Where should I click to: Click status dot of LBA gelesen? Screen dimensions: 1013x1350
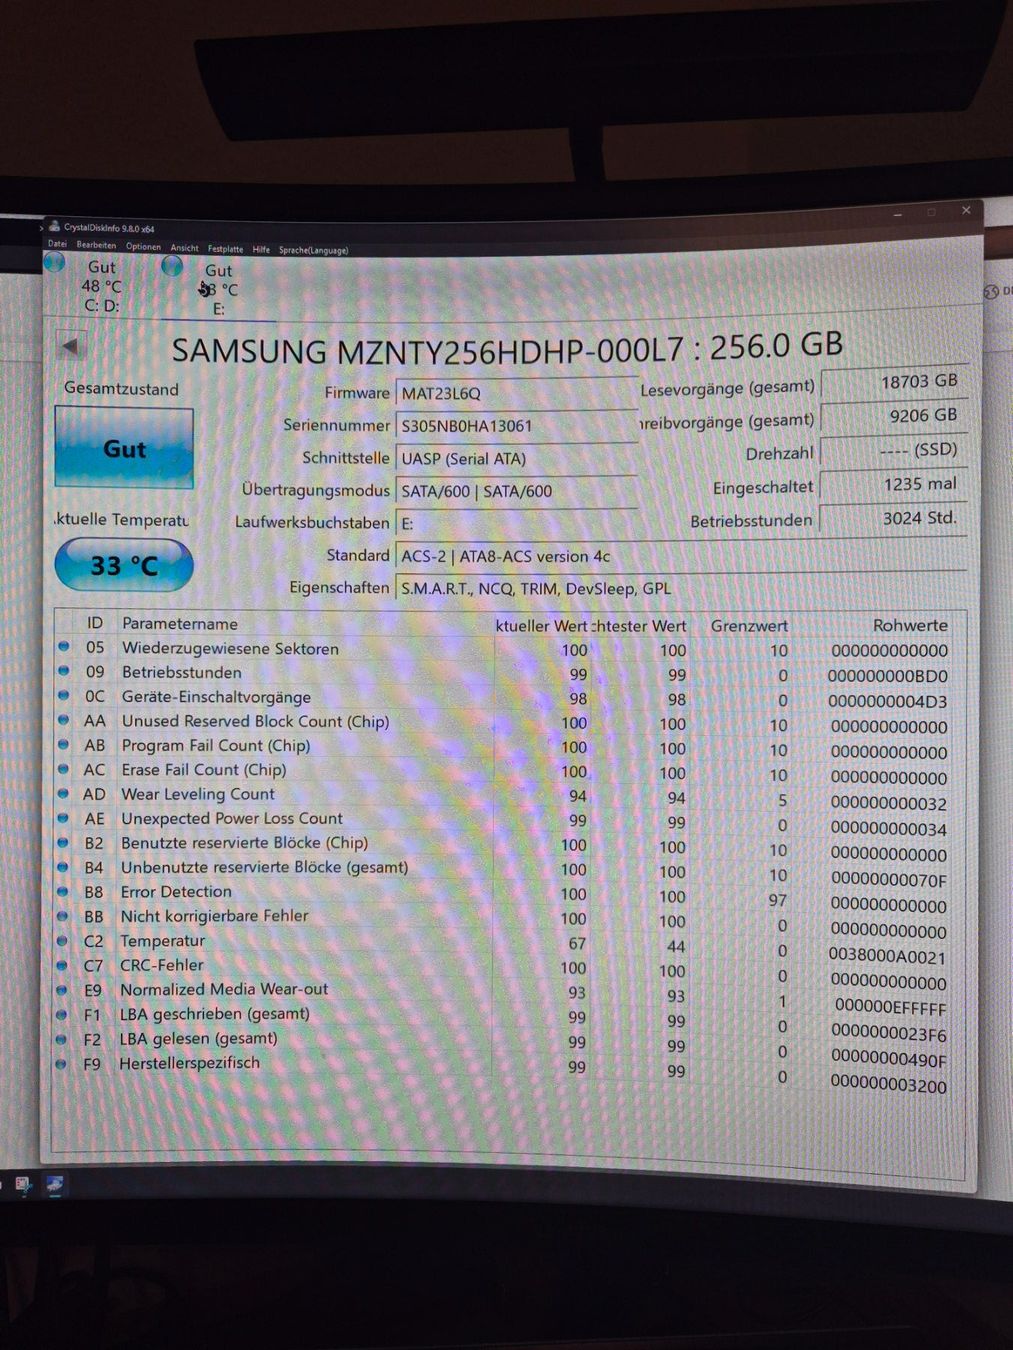[x=62, y=1039]
